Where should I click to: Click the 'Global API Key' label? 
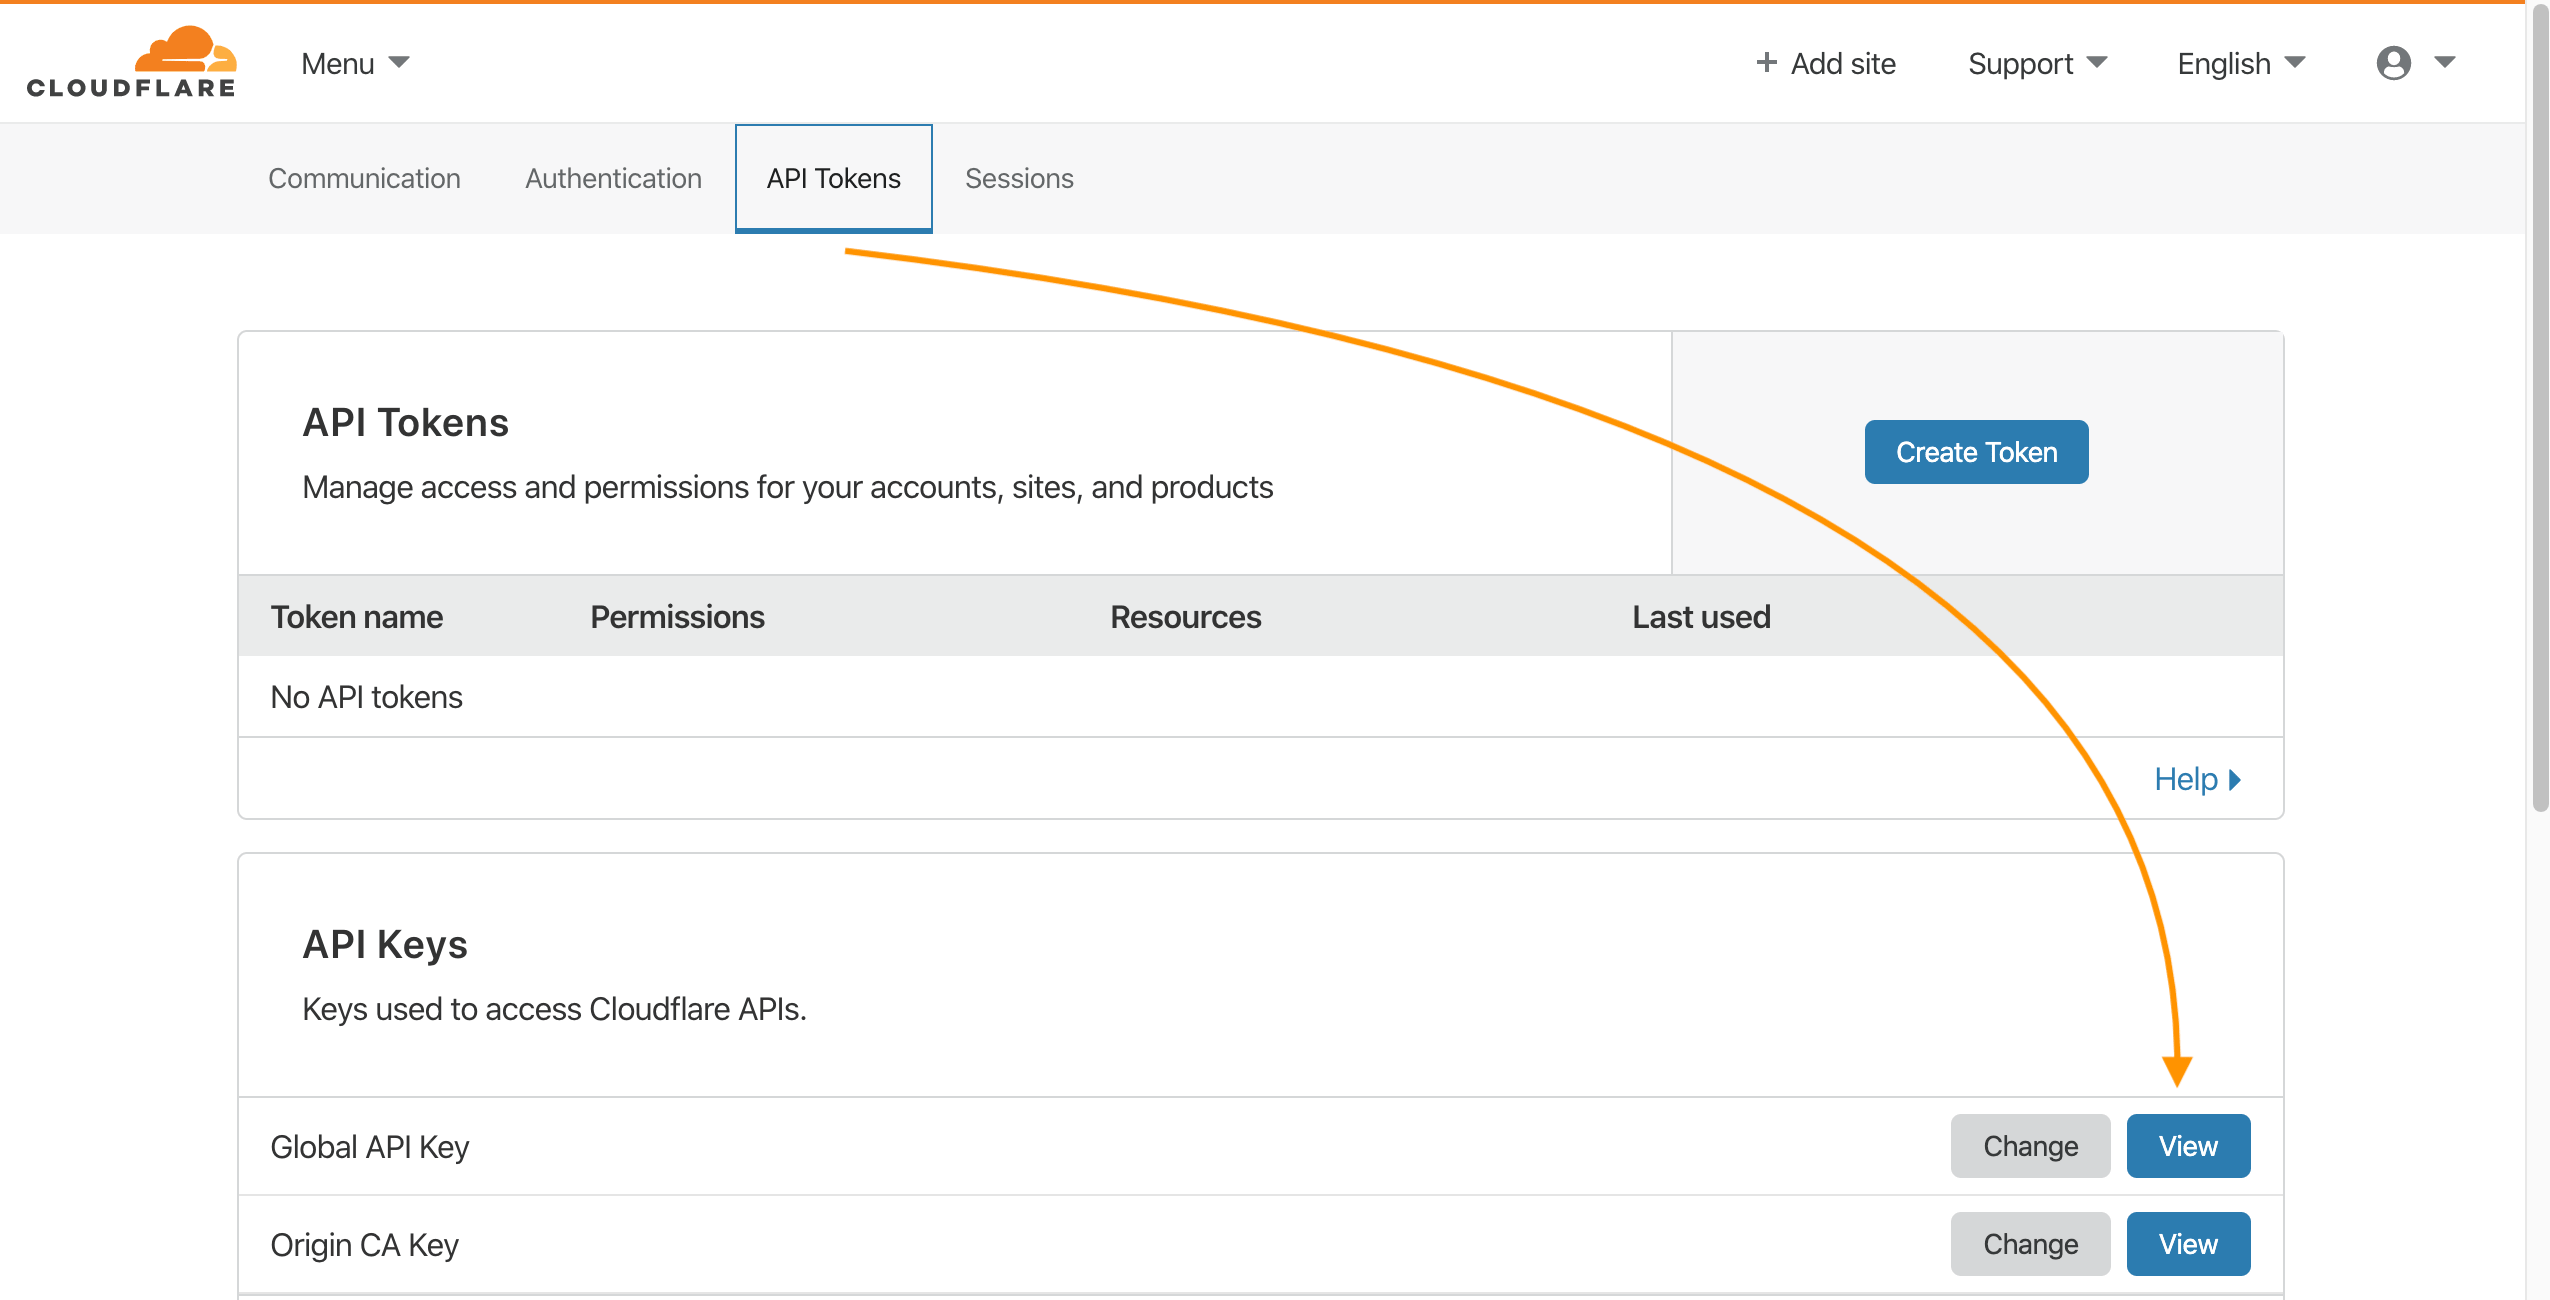(x=370, y=1147)
